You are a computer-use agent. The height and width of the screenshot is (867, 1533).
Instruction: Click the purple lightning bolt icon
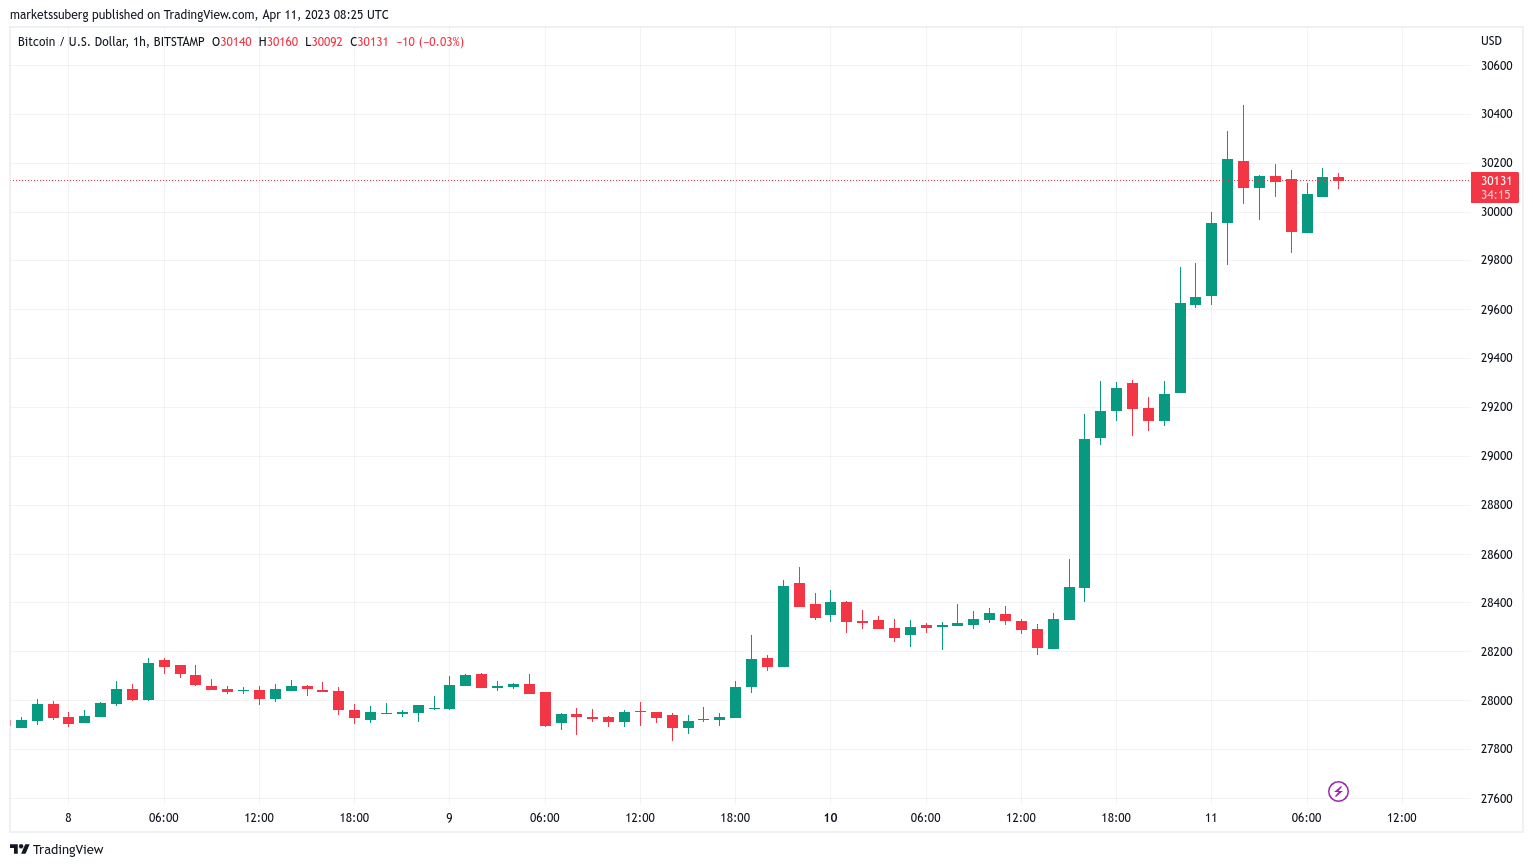[1338, 792]
